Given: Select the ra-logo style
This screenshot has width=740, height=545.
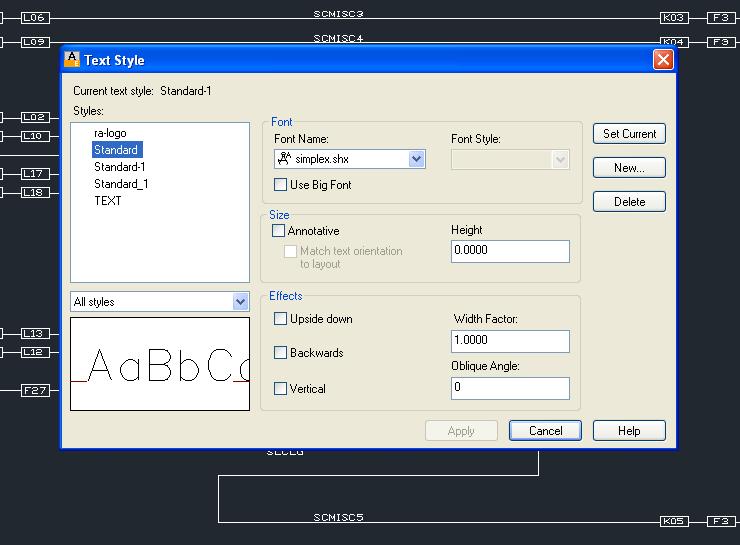Looking at the screenshot, I should point(110,133).
